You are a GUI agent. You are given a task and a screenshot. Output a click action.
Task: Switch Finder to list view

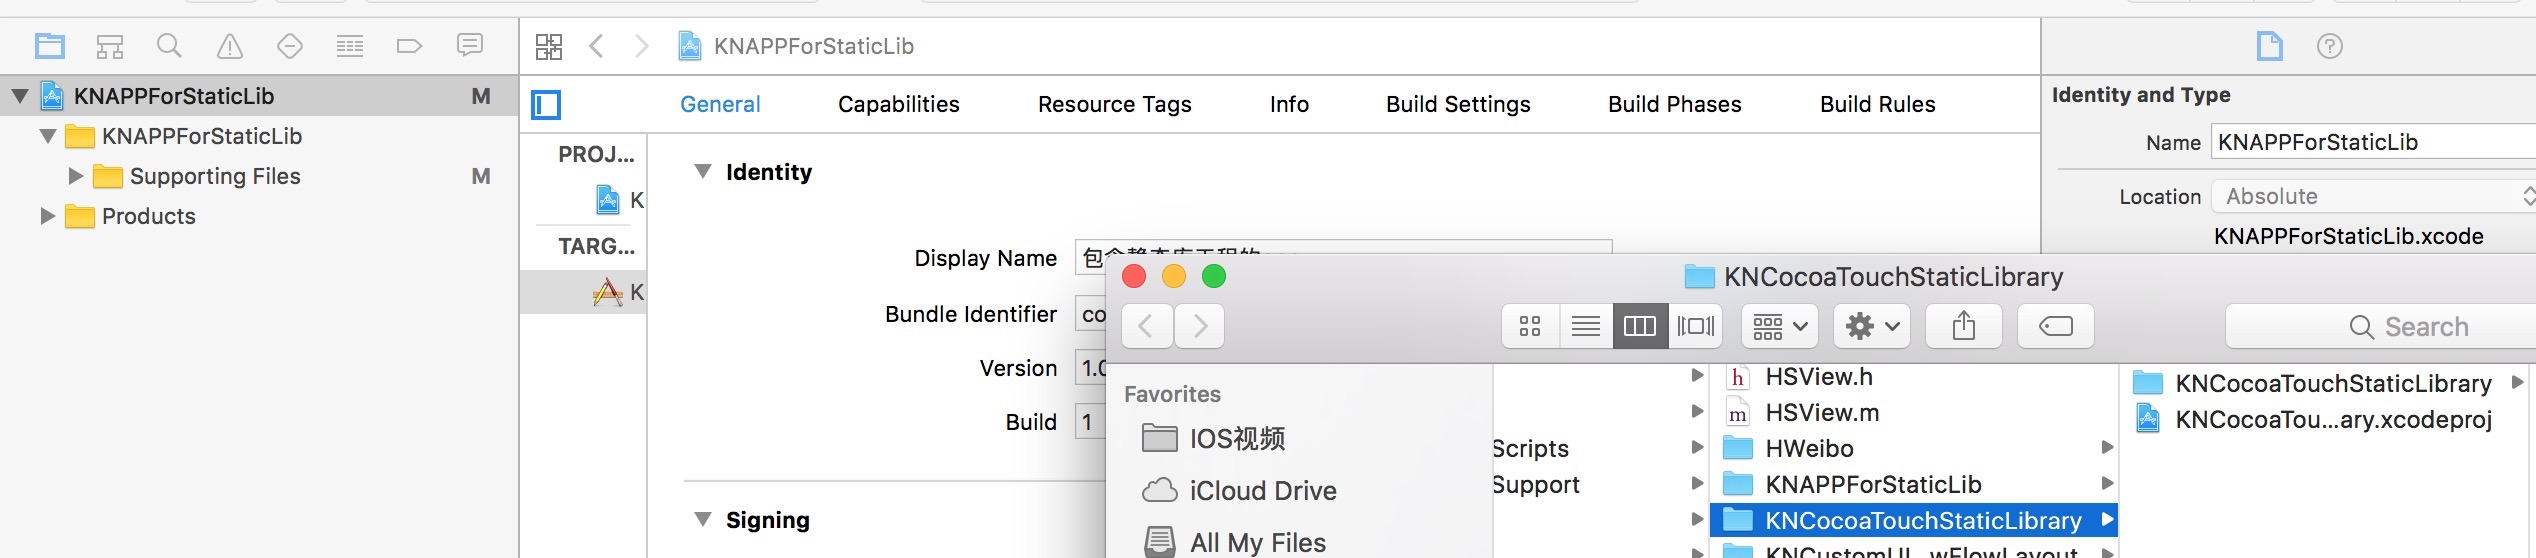[1586, 326]
